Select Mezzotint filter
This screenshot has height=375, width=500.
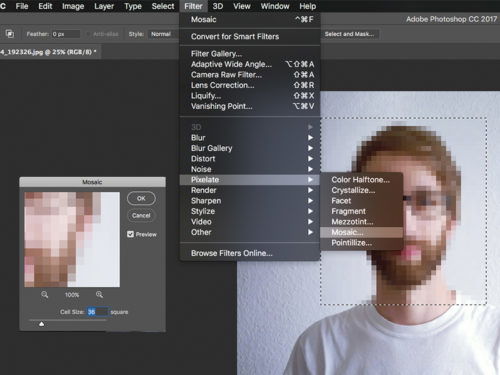point(361,222)
